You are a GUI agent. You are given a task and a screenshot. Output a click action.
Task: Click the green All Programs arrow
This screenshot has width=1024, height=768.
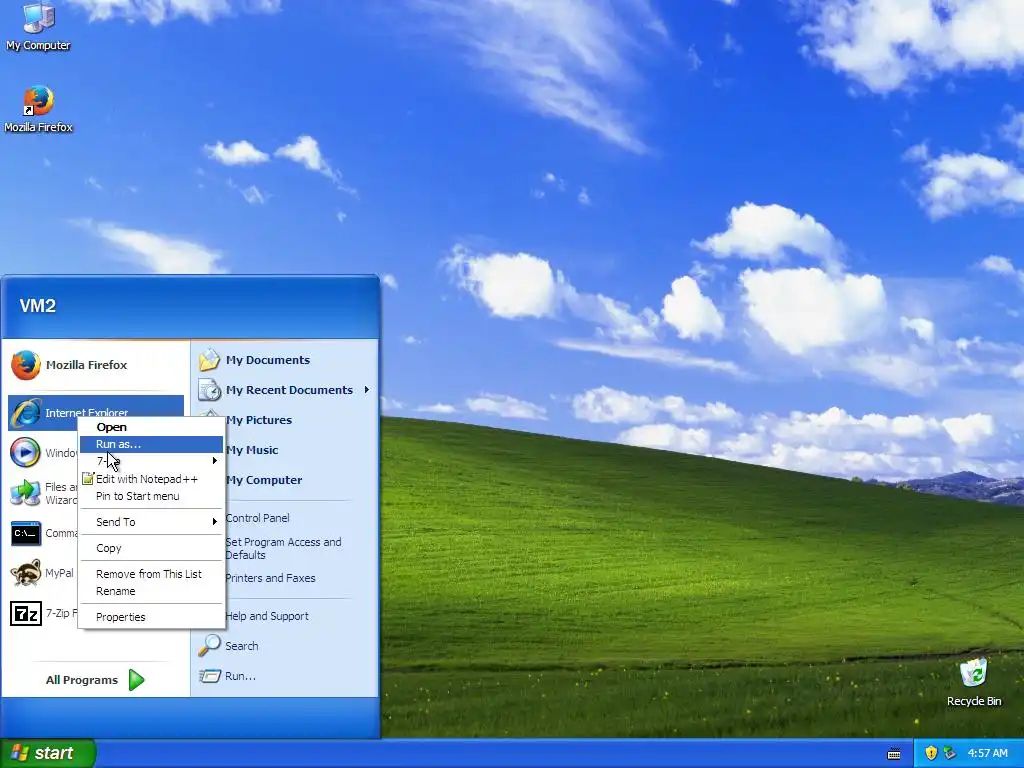pyautogui.click(x=136, y=680)
